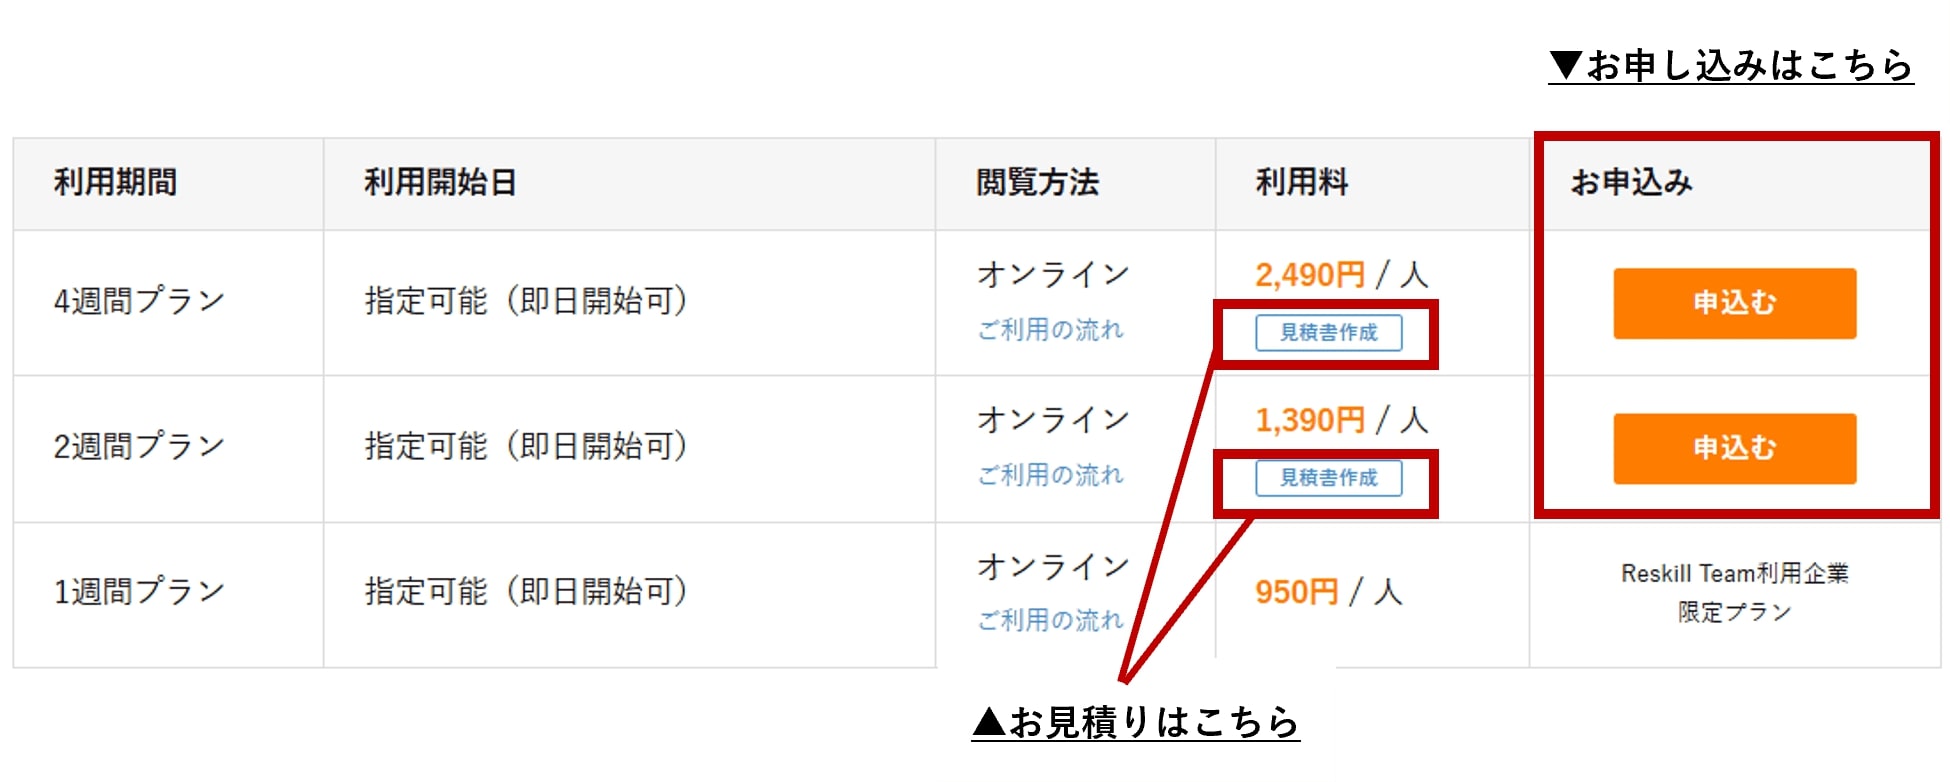Image resolution: width=1950 pixels, height=782 pixels.
Task: Click 申込む button for 4週間プラン
Action: click(x=1733, y=303)
